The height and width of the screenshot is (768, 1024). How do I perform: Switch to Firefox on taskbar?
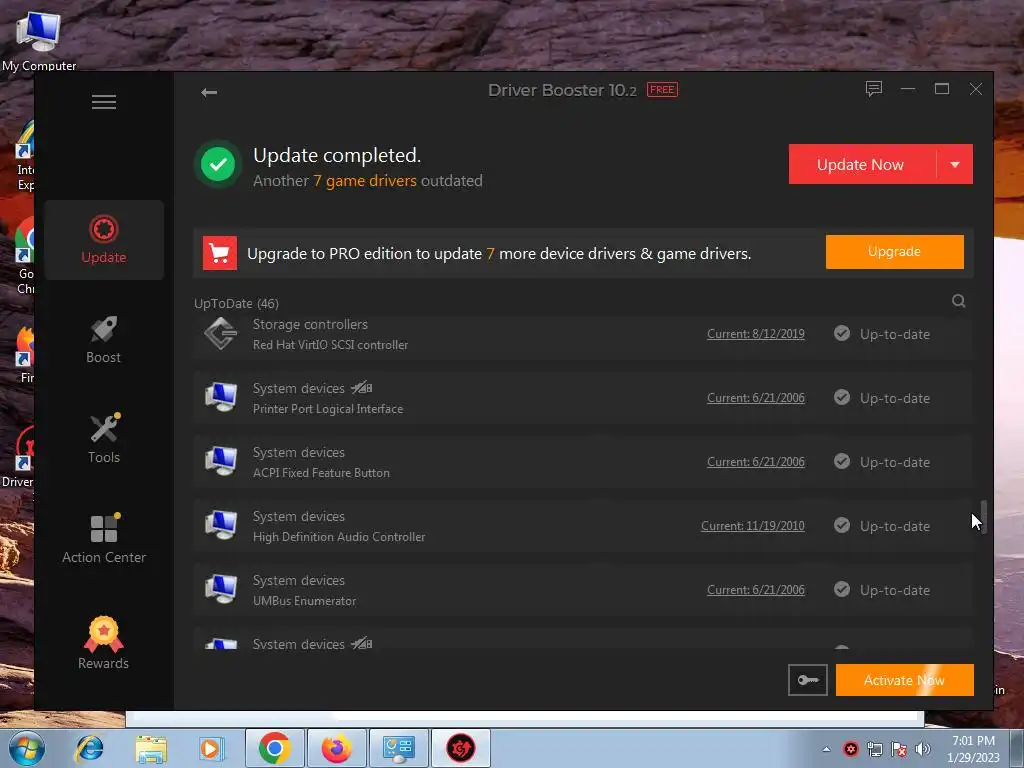(x=337, y=748)
